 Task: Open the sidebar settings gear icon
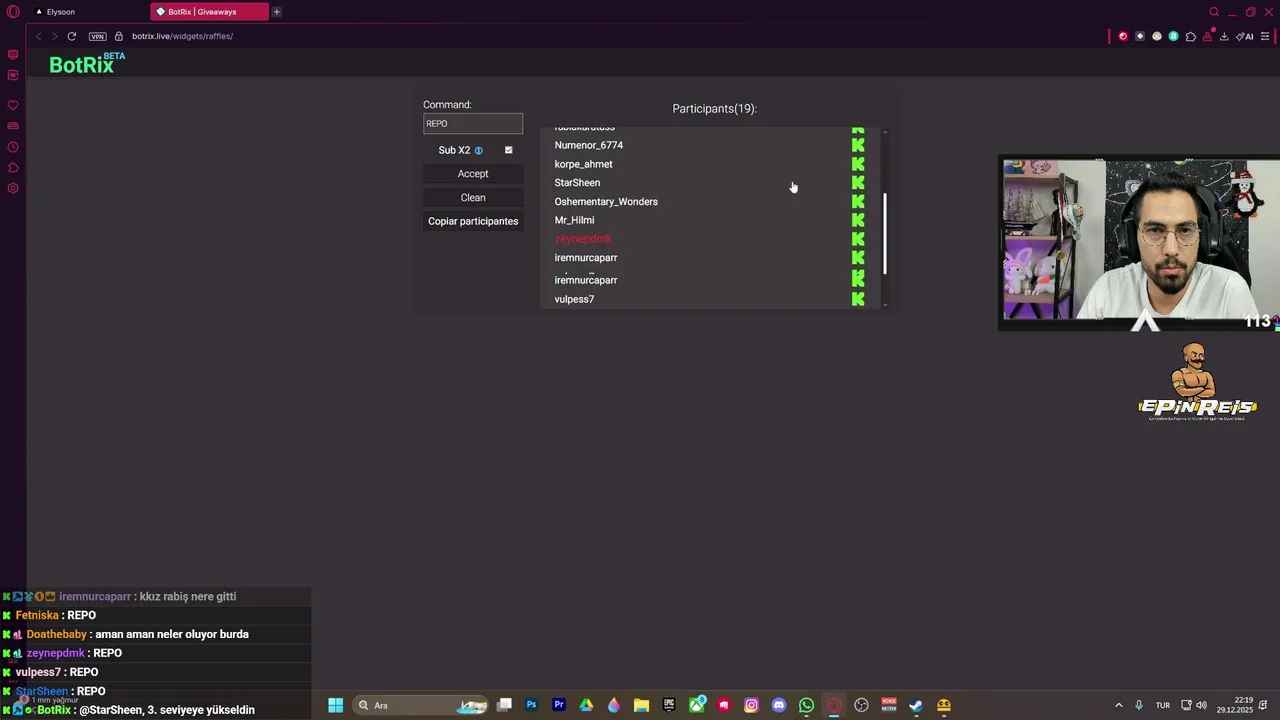pos(13,188)
